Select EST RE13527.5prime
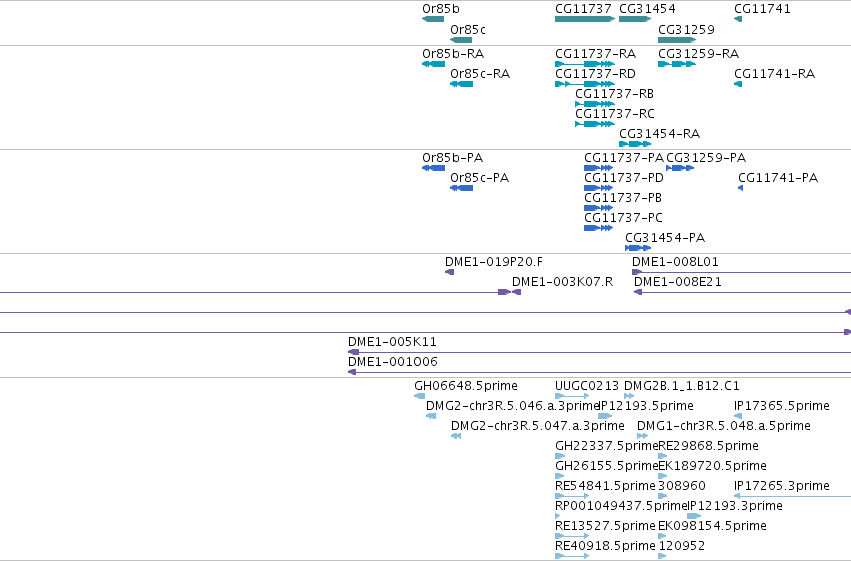 (x=572, y=536)
